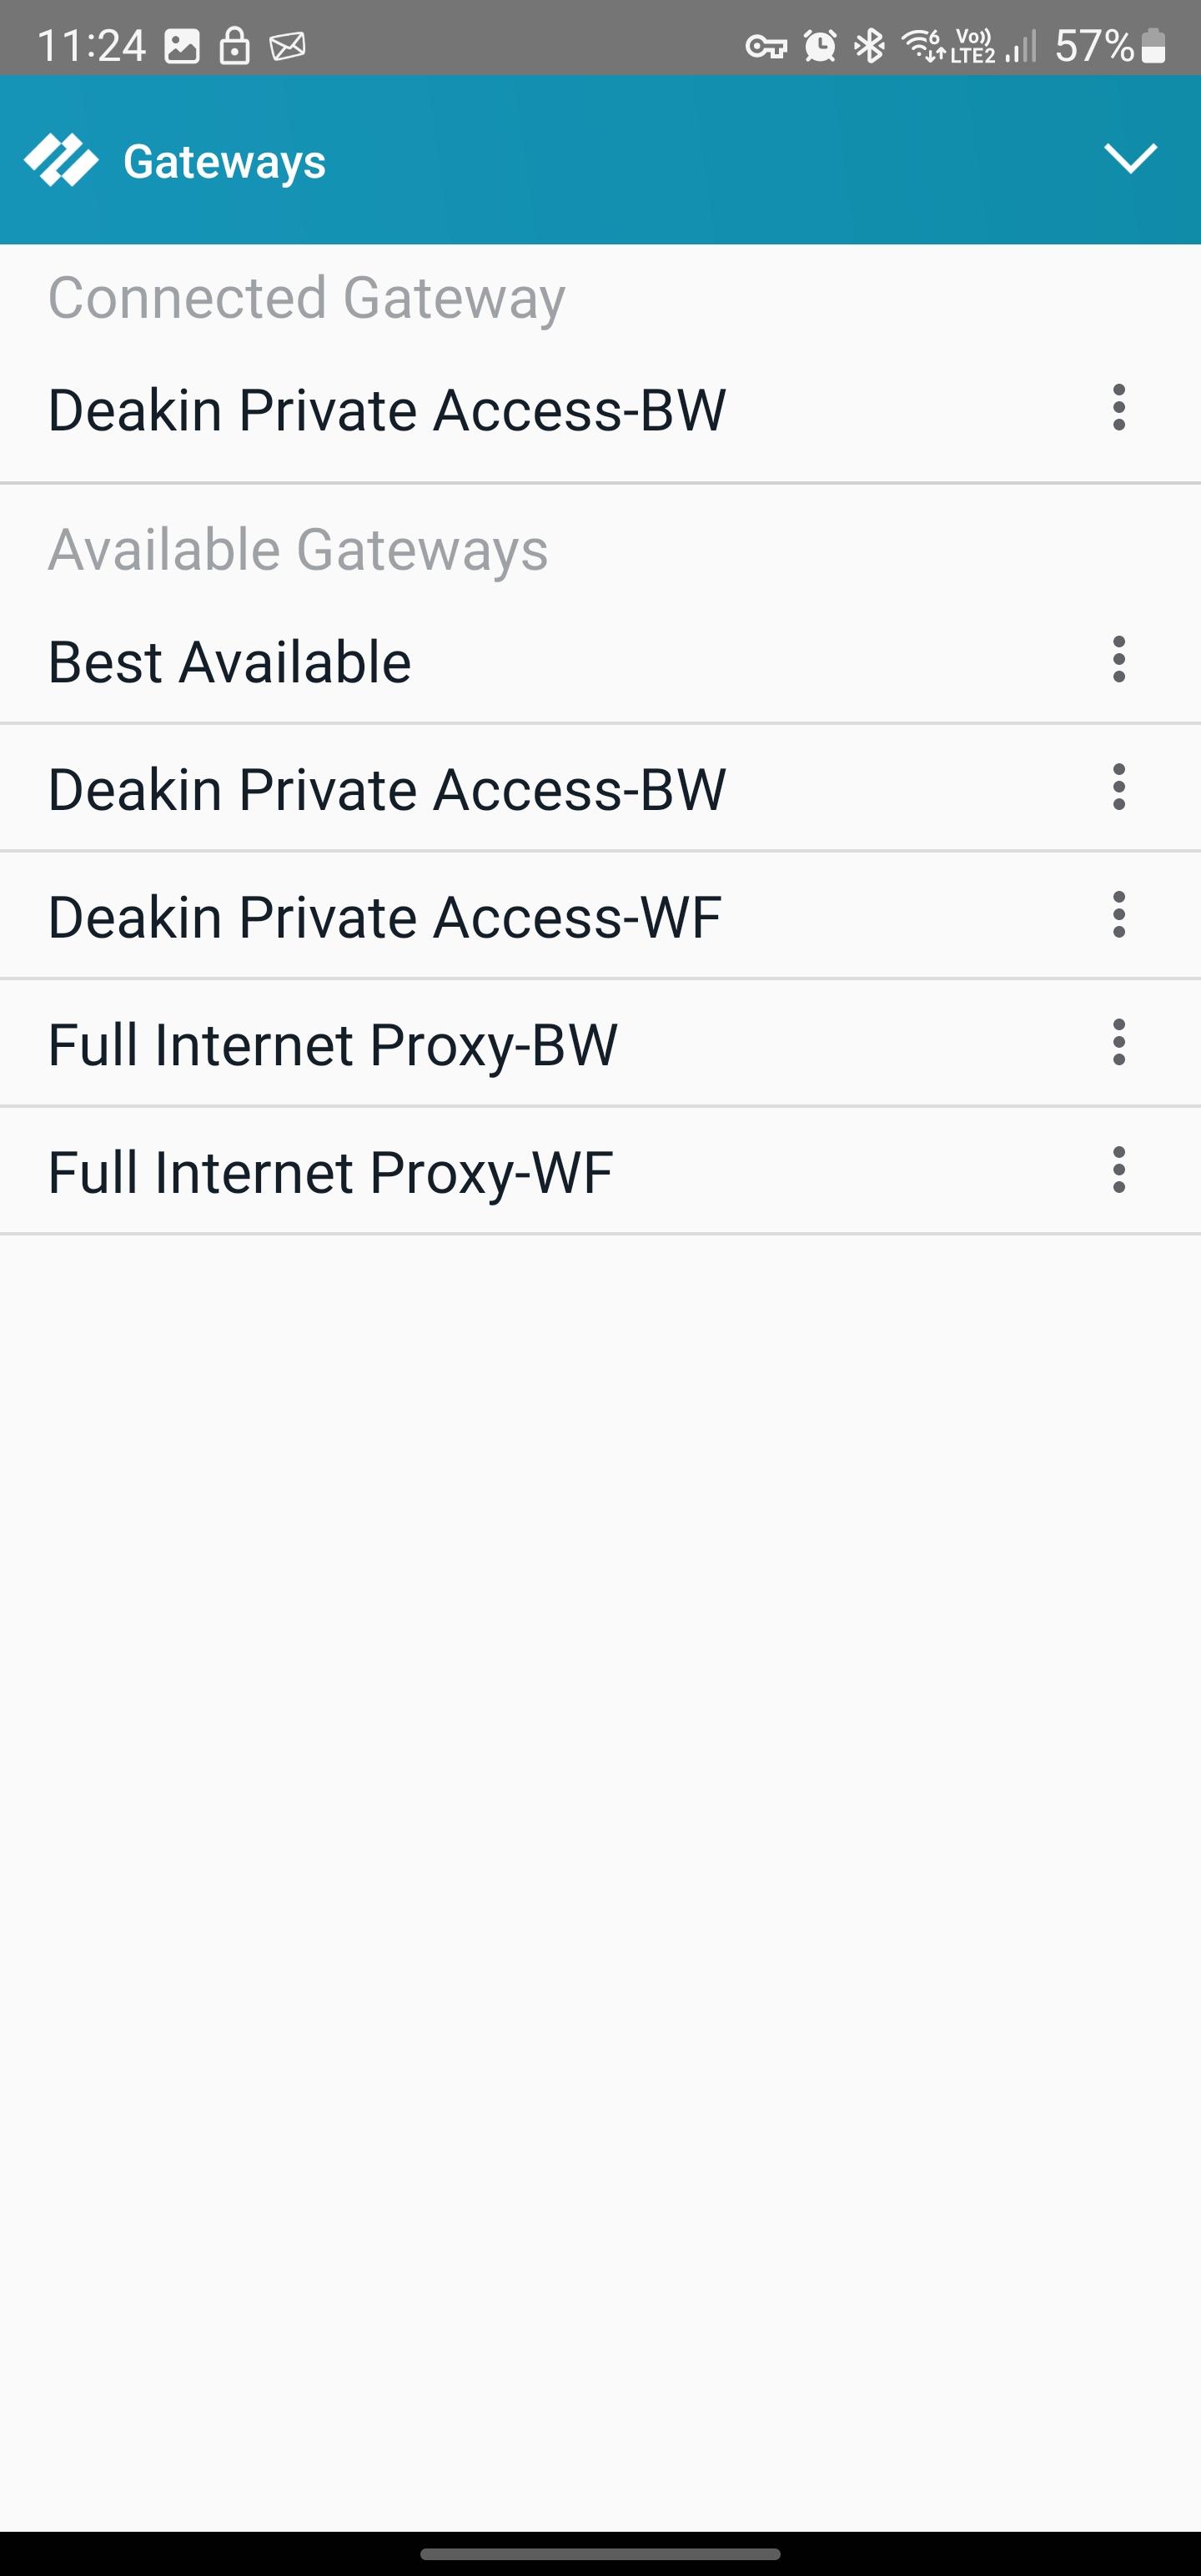Screen dimensions: 1201x2576
Task: Collapse the Gateways panel with the chevron
Action: 1129,158
